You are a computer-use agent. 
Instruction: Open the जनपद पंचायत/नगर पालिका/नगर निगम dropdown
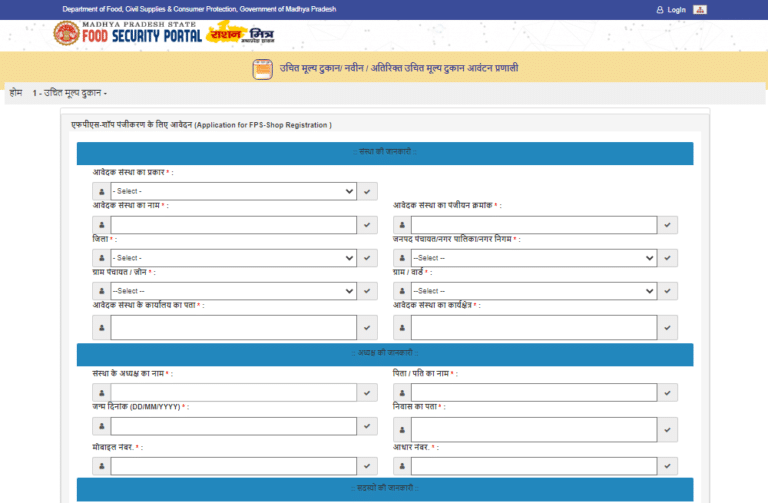coord(534,258)
